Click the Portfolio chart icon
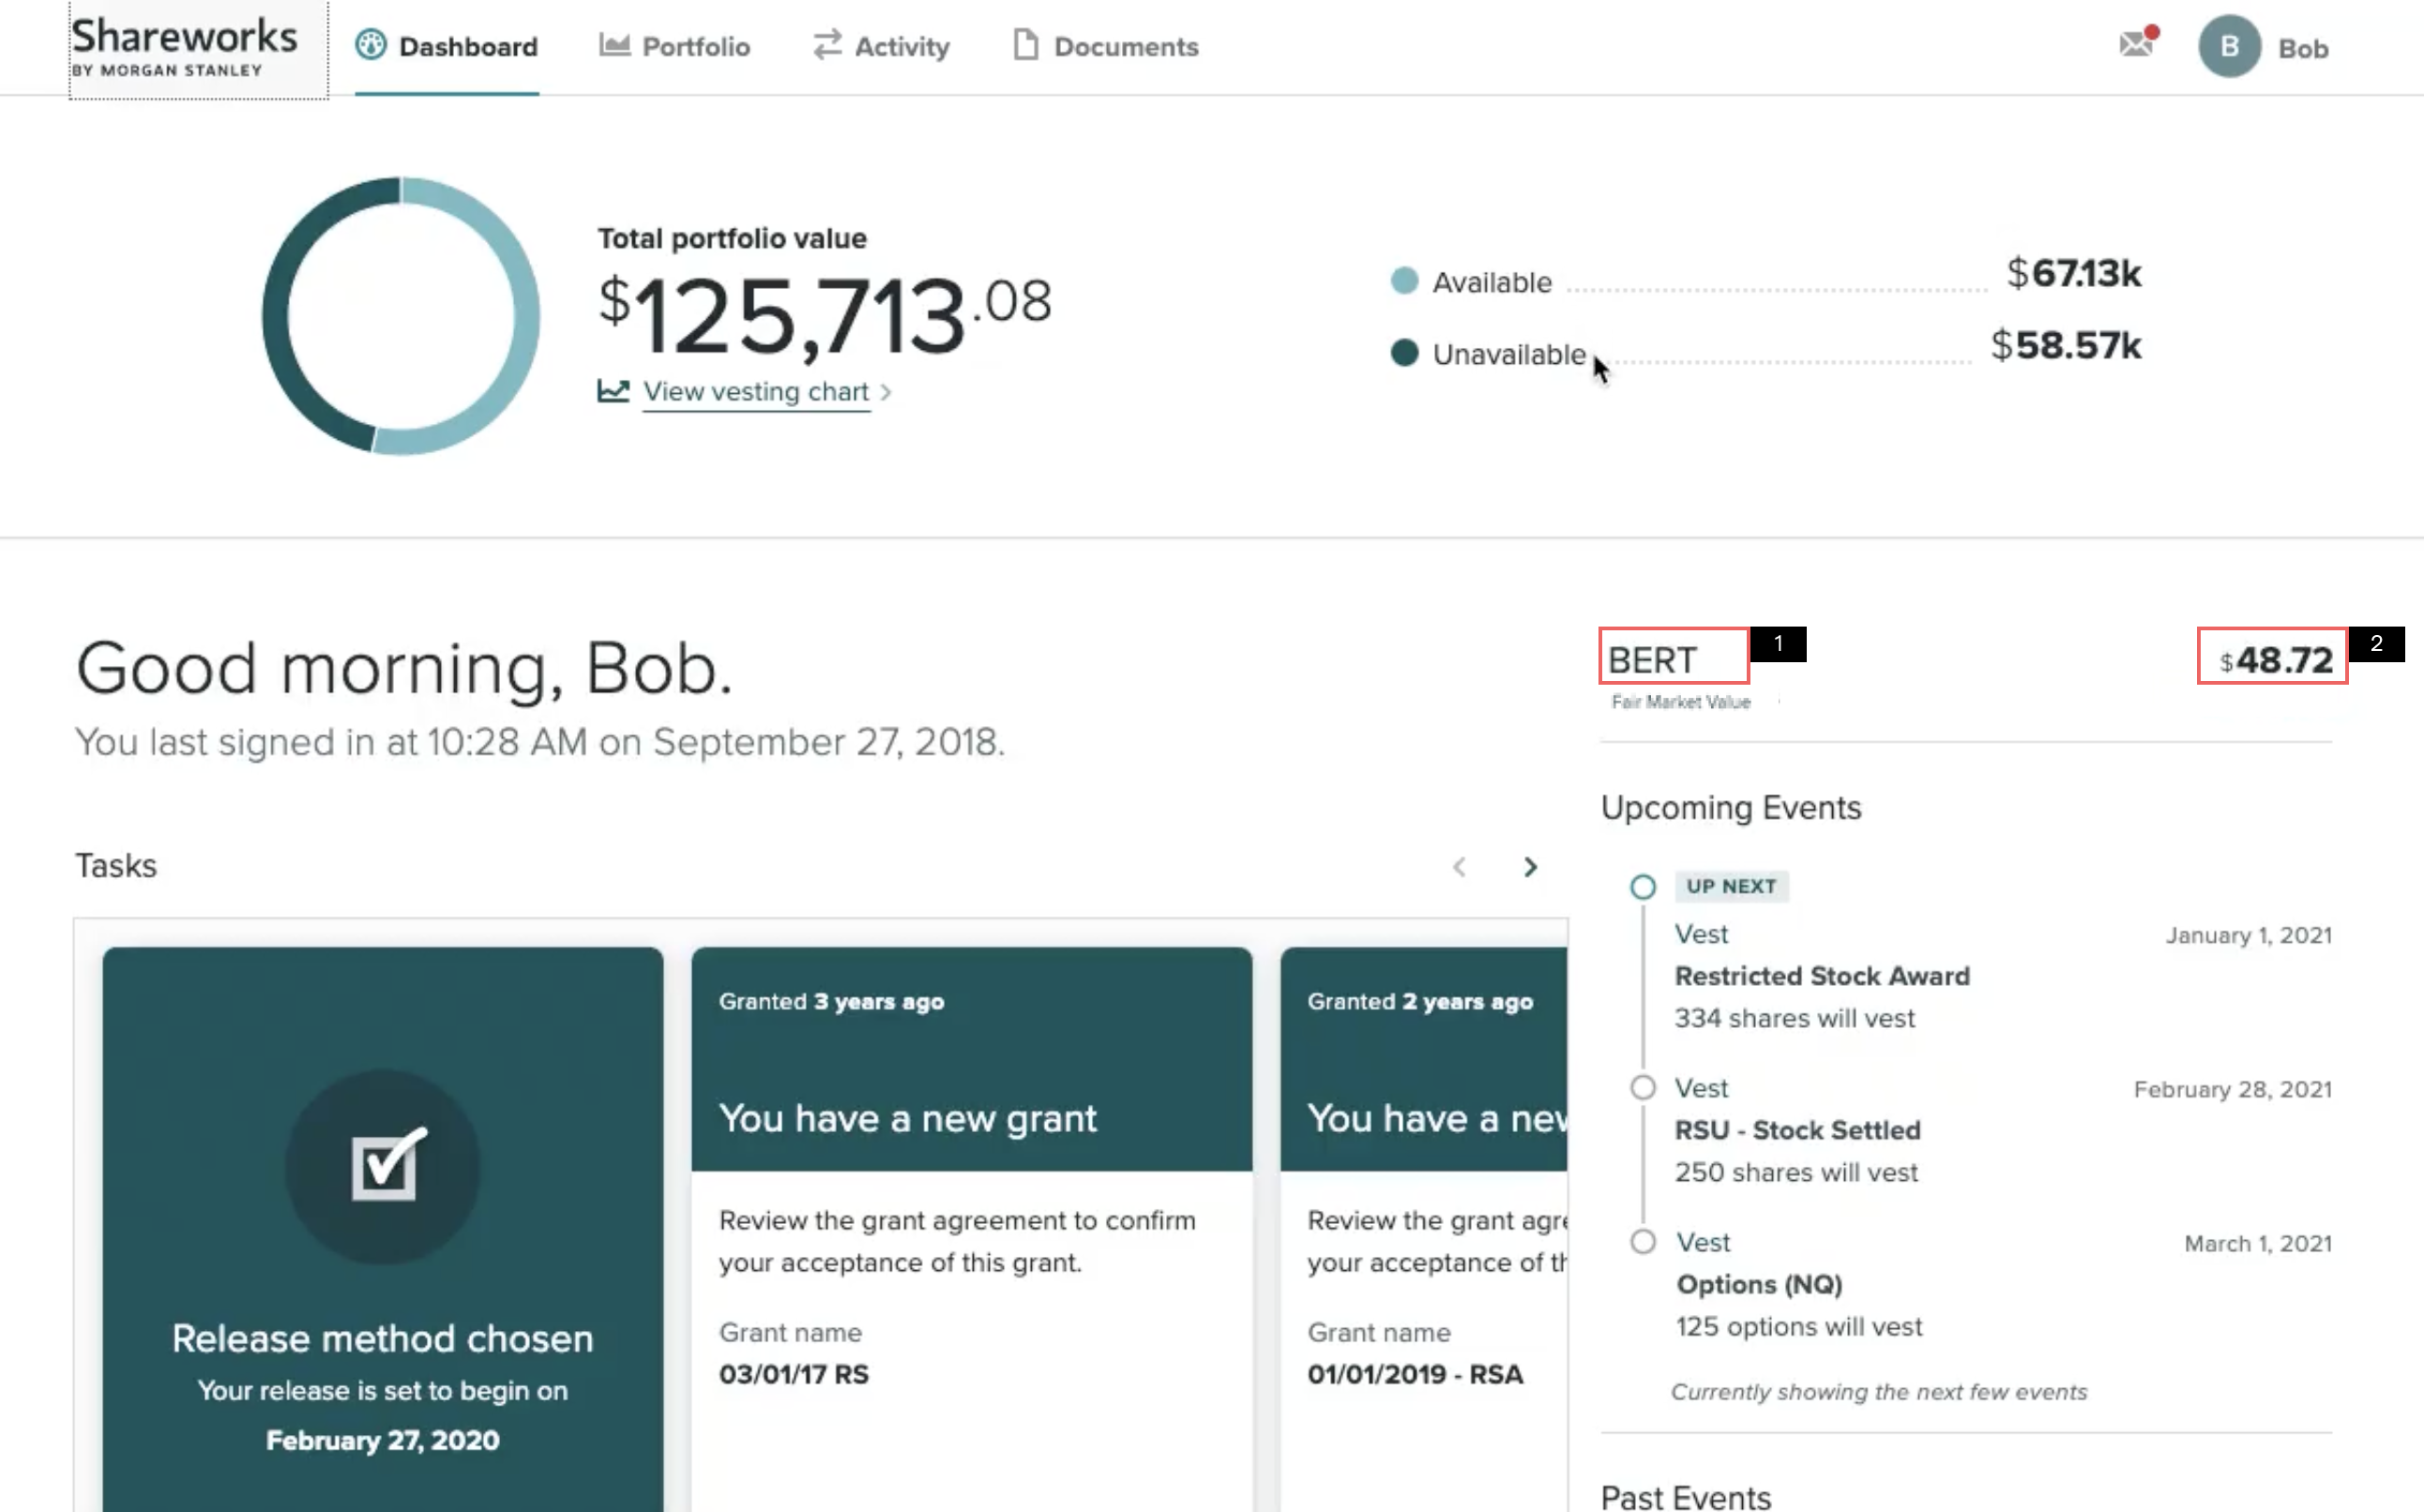This screenshot has height=1512, width=2424. click(x=614, y=45)
